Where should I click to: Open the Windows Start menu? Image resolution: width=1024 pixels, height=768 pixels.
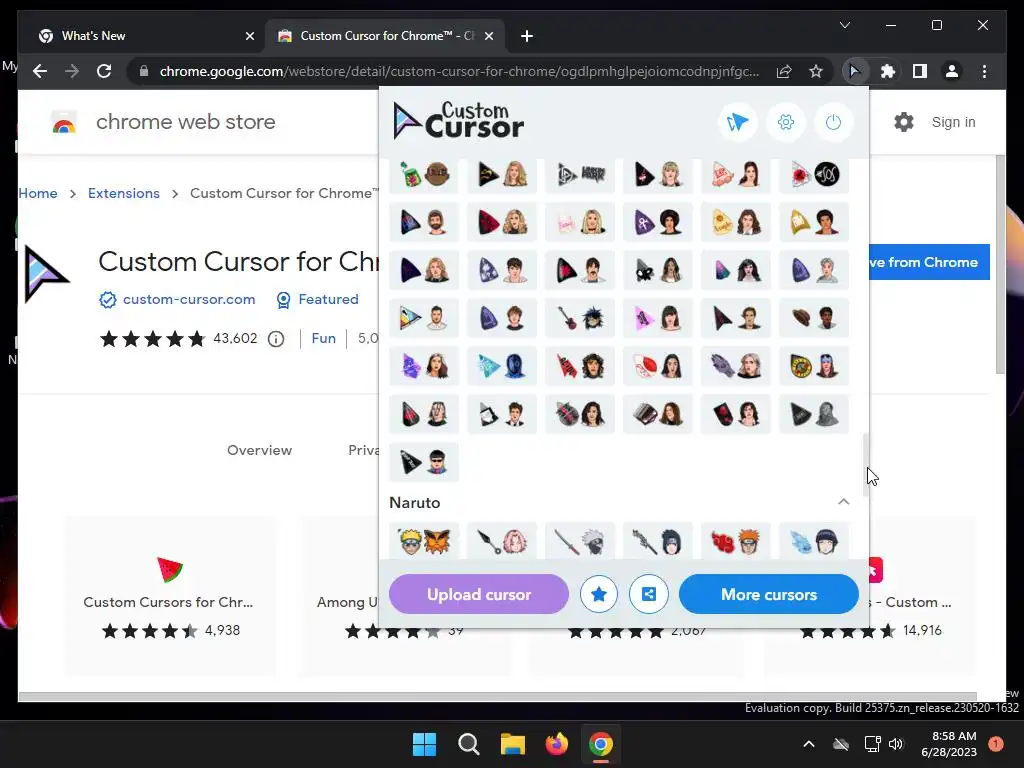point(424,744)
